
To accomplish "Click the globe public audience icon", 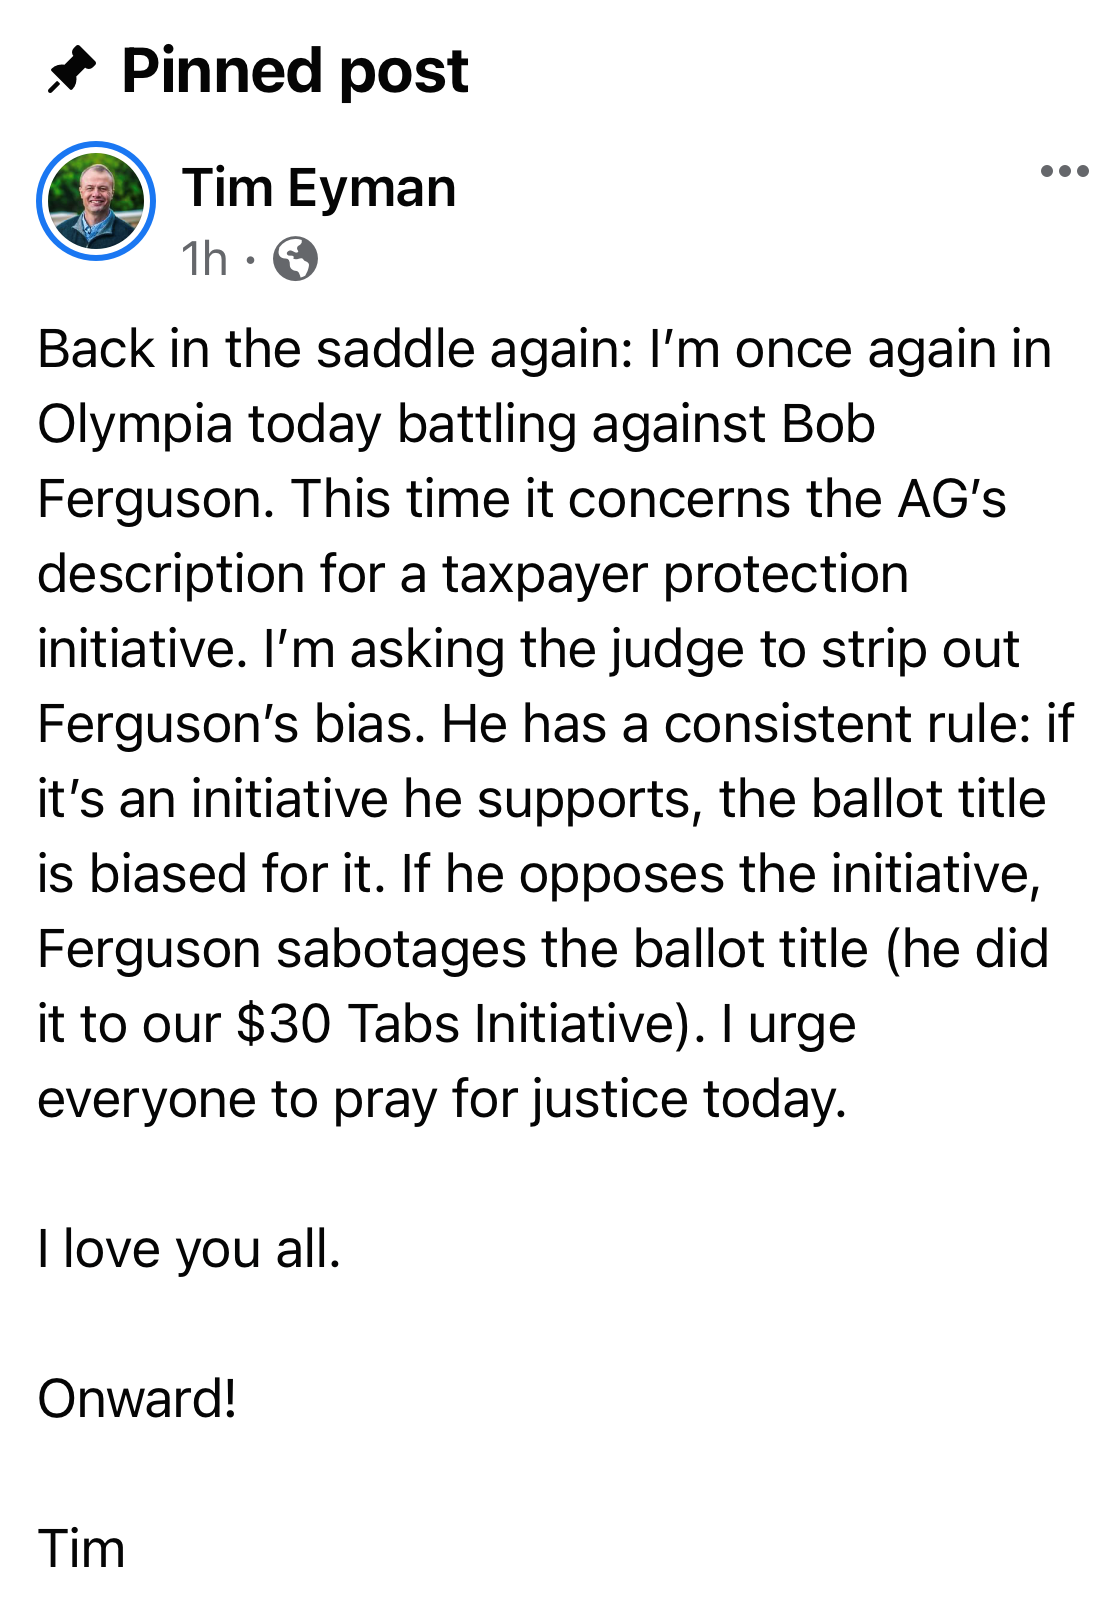I will [x=295, y=259].
